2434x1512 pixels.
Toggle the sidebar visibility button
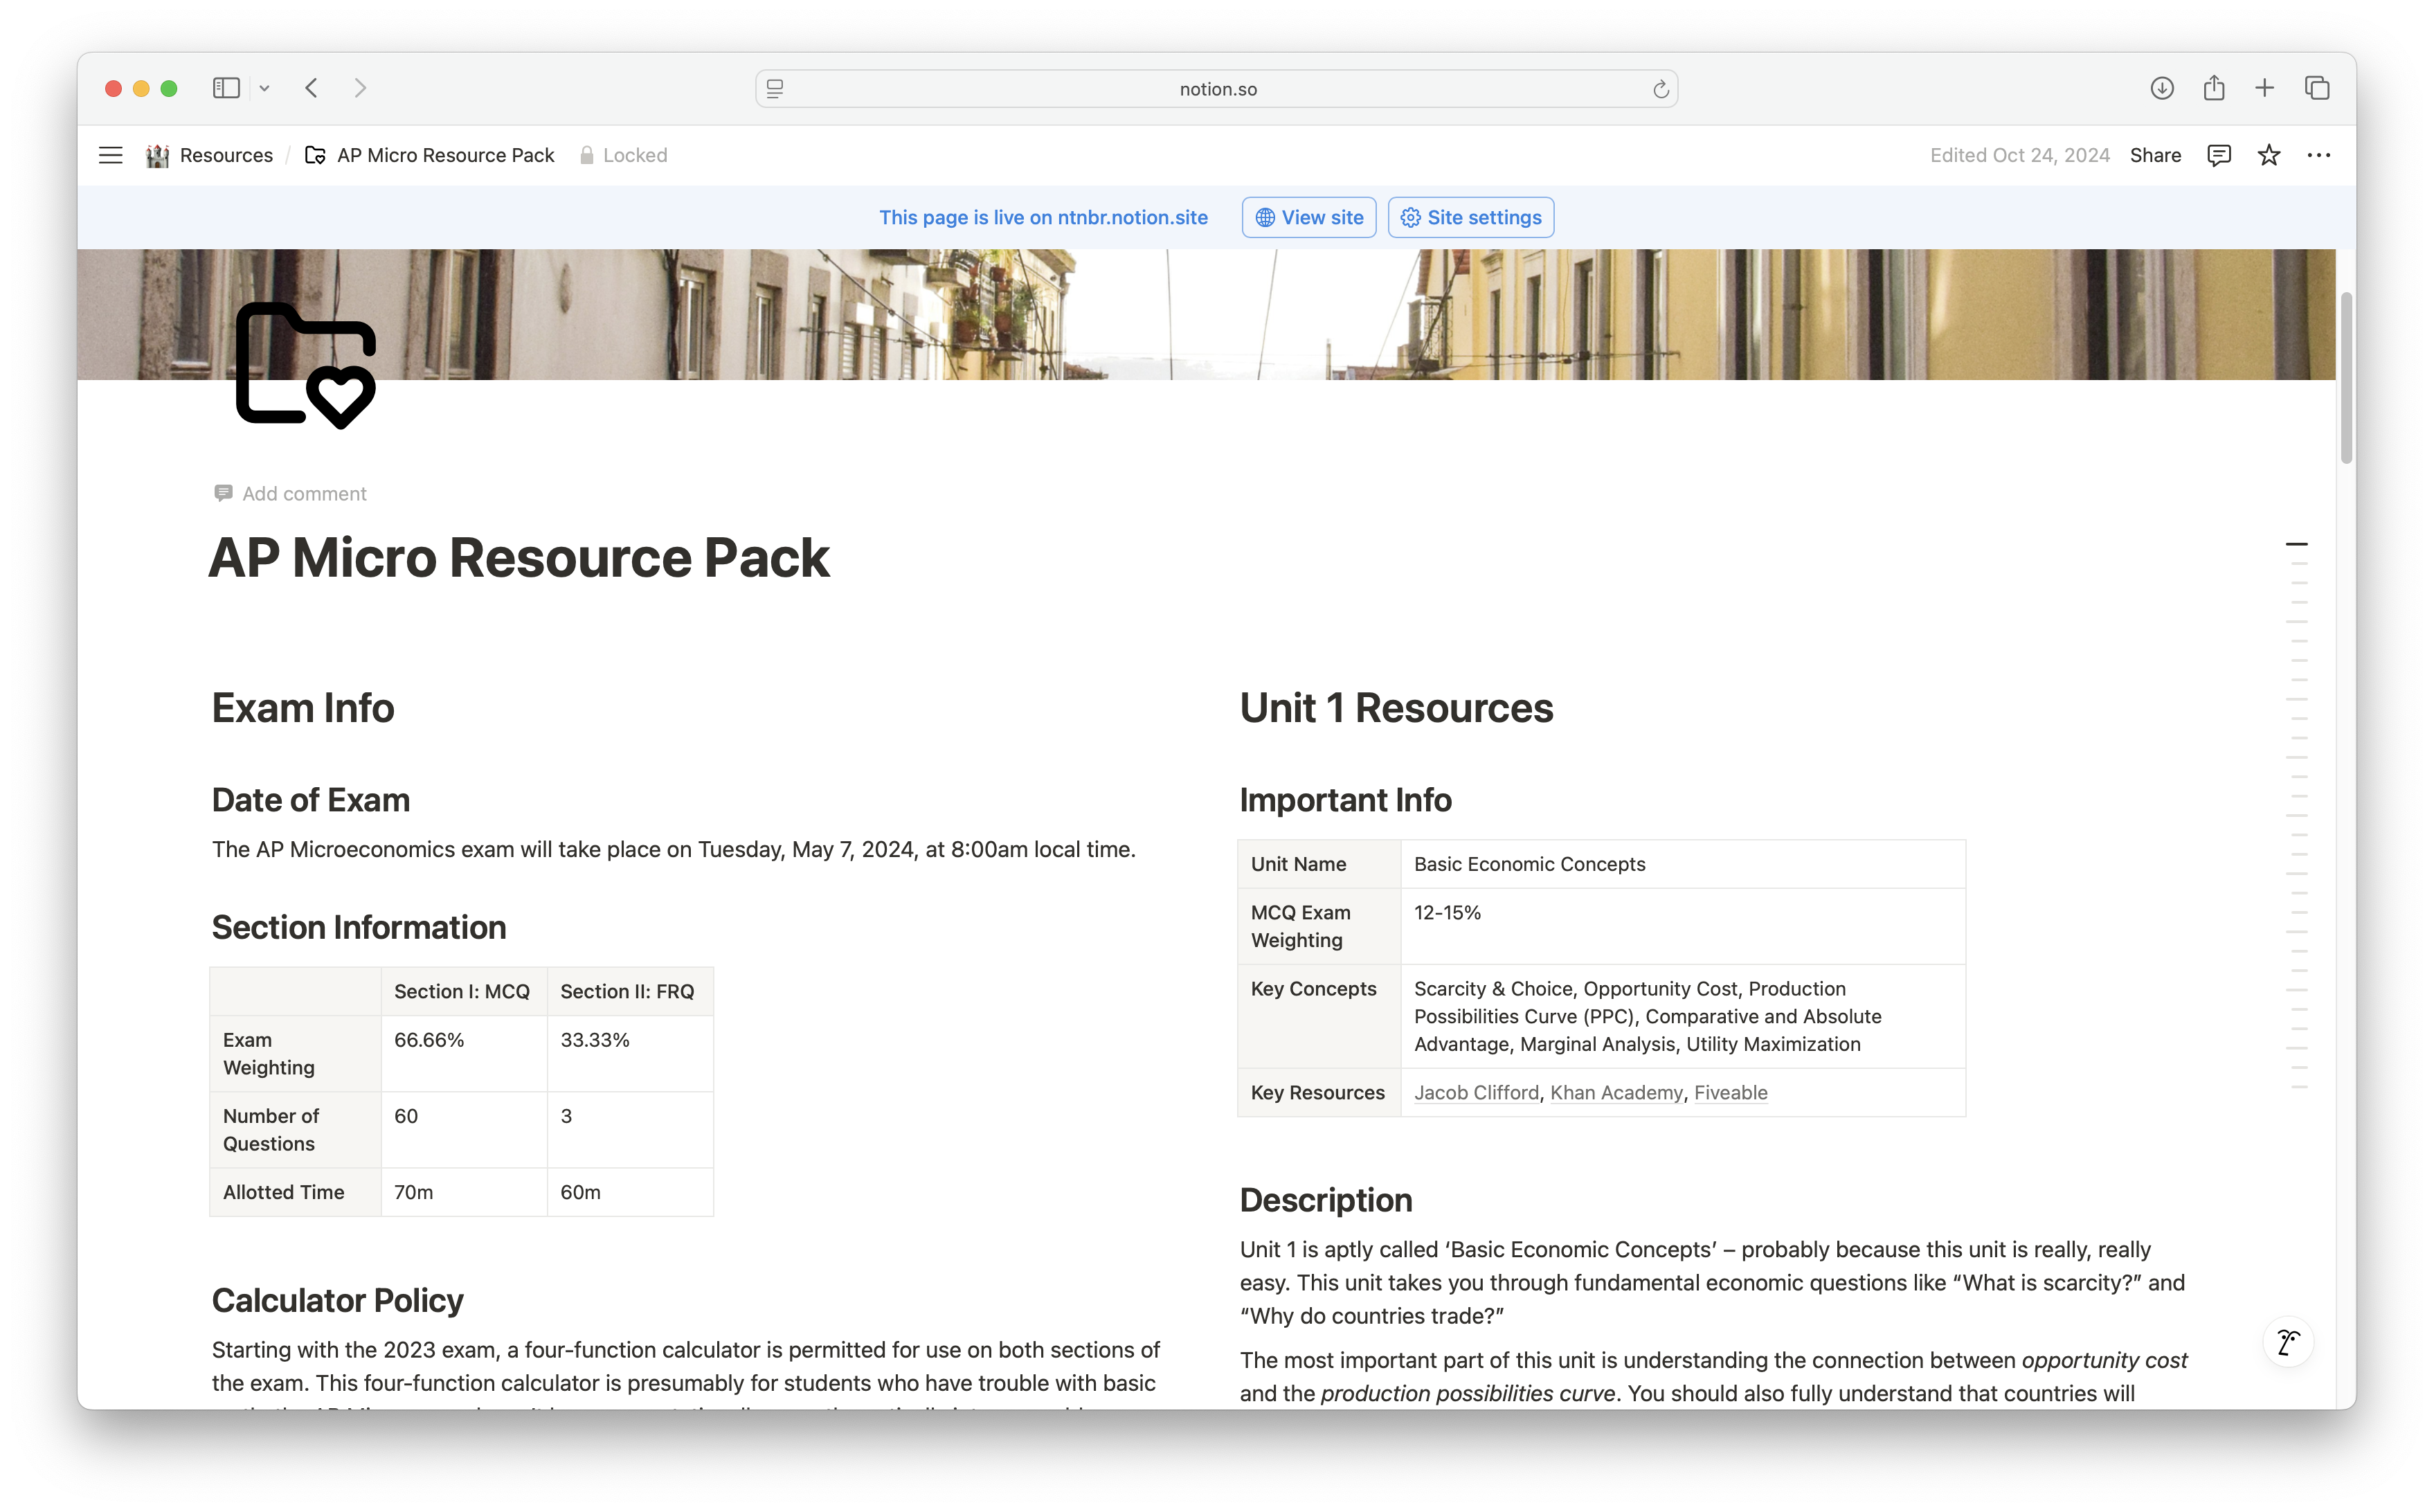tap(226, 88)
